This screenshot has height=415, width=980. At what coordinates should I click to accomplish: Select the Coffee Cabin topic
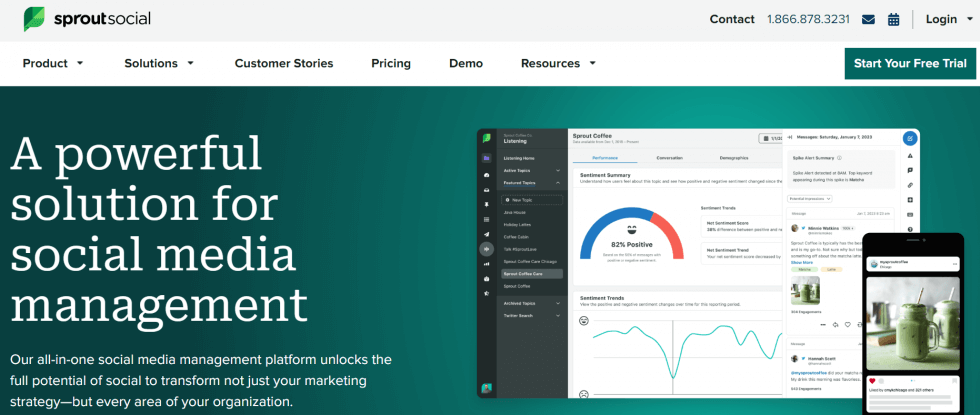pyautogui.click(x=515, y=237)
